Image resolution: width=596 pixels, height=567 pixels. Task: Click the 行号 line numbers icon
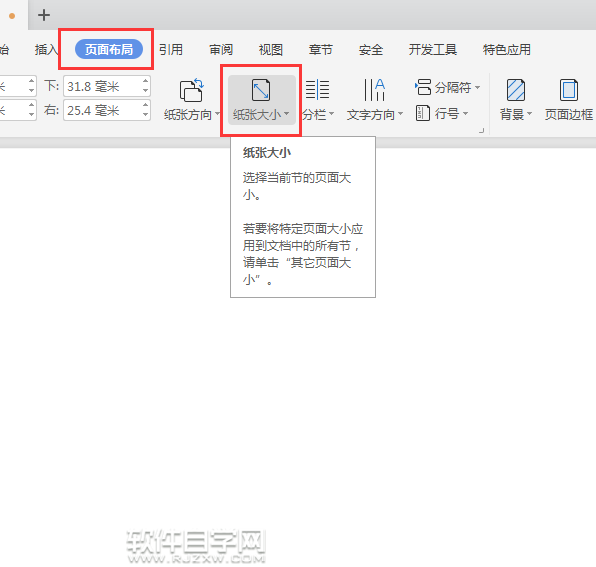click(x=423, y=113)
